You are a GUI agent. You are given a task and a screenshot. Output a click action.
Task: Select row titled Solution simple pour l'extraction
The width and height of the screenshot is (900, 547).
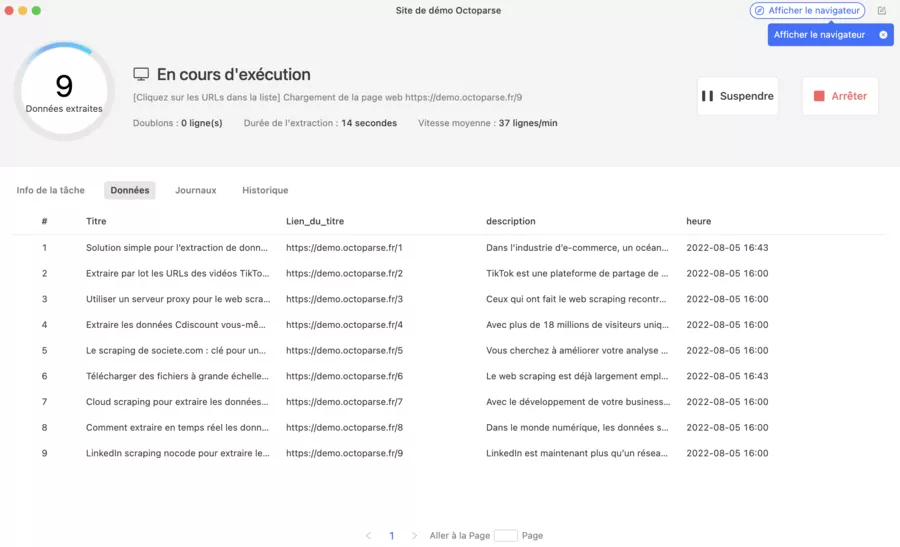(x=448, y=248)
